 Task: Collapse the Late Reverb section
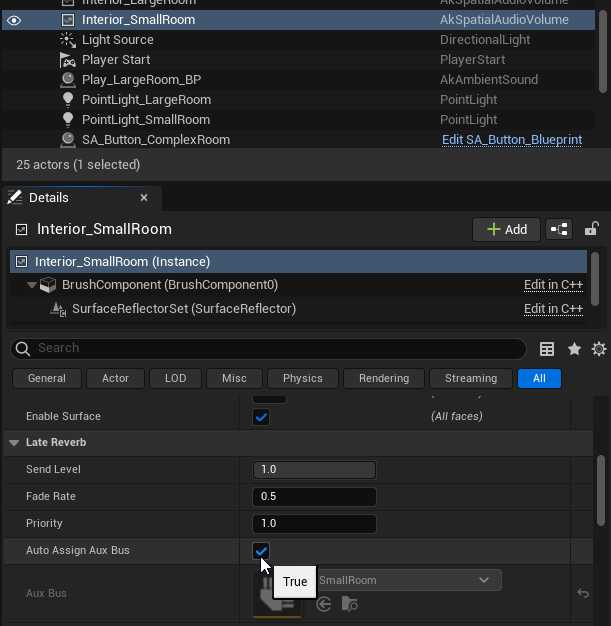[x=15, y=442]
